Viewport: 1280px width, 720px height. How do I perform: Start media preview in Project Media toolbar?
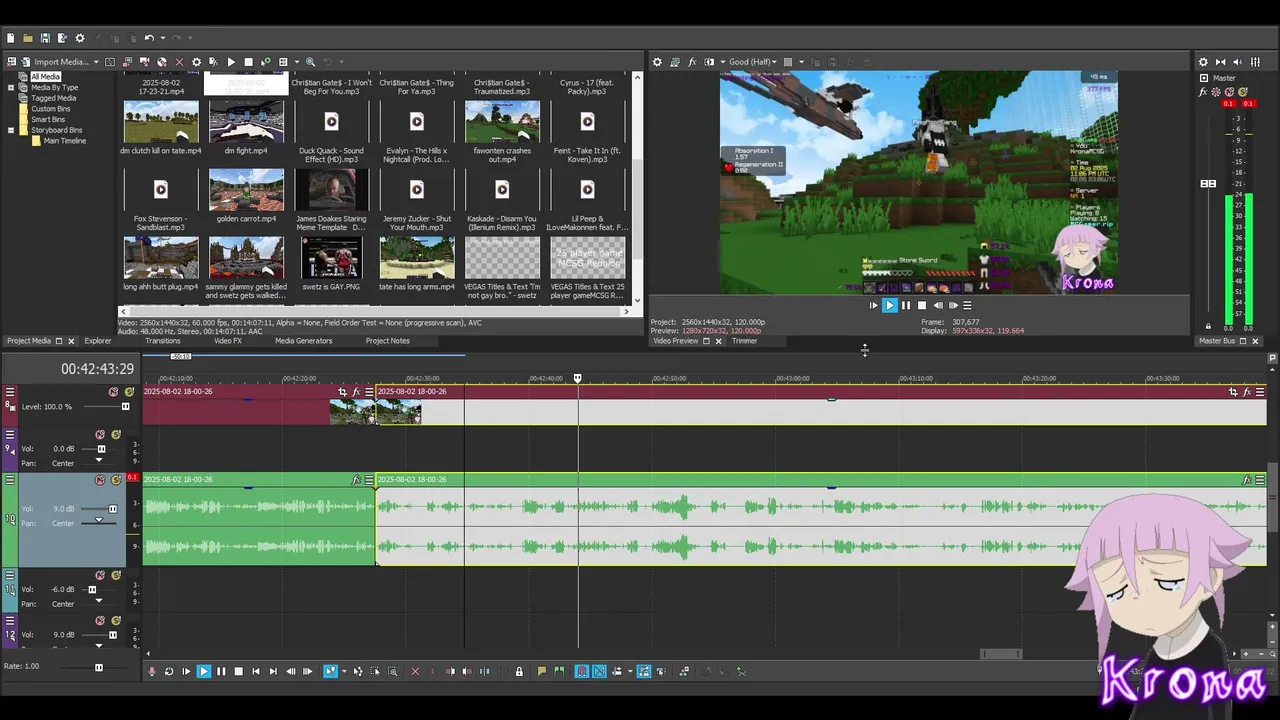point(231,62)
